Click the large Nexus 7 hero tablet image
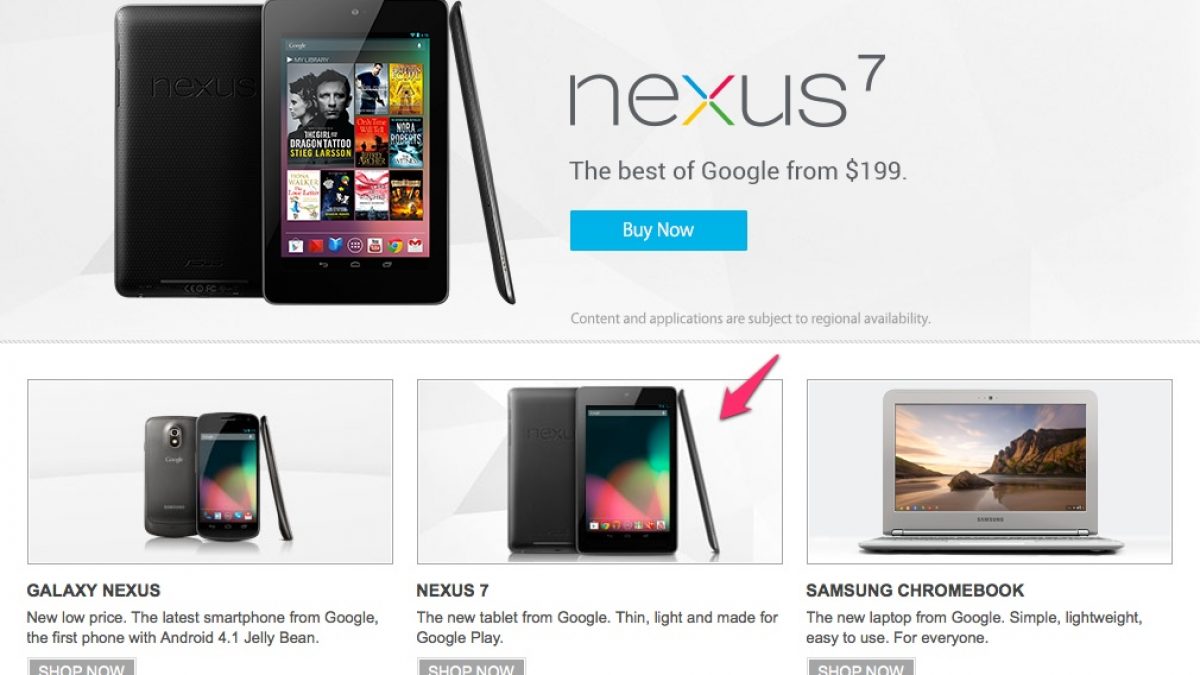The image size is (1200, 675). click(x=316, y=152)
